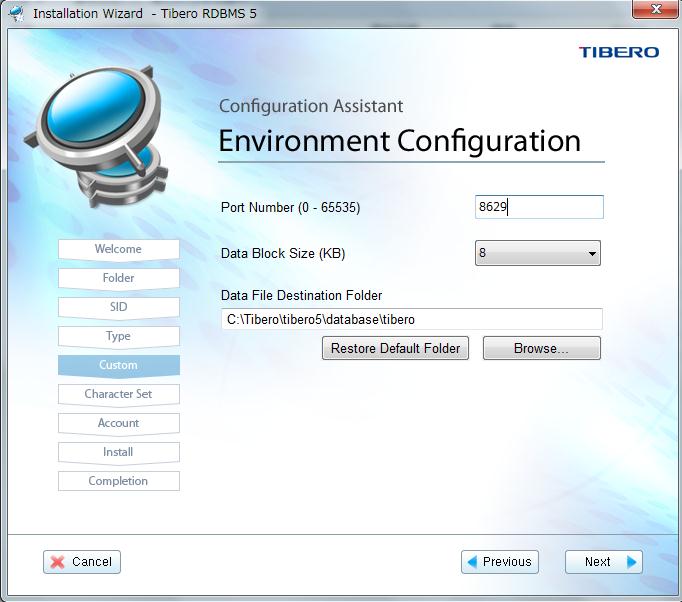Open the Data Block Size dropdown
The width and height of the screenshot is (682, 602).
pos(538,253)
